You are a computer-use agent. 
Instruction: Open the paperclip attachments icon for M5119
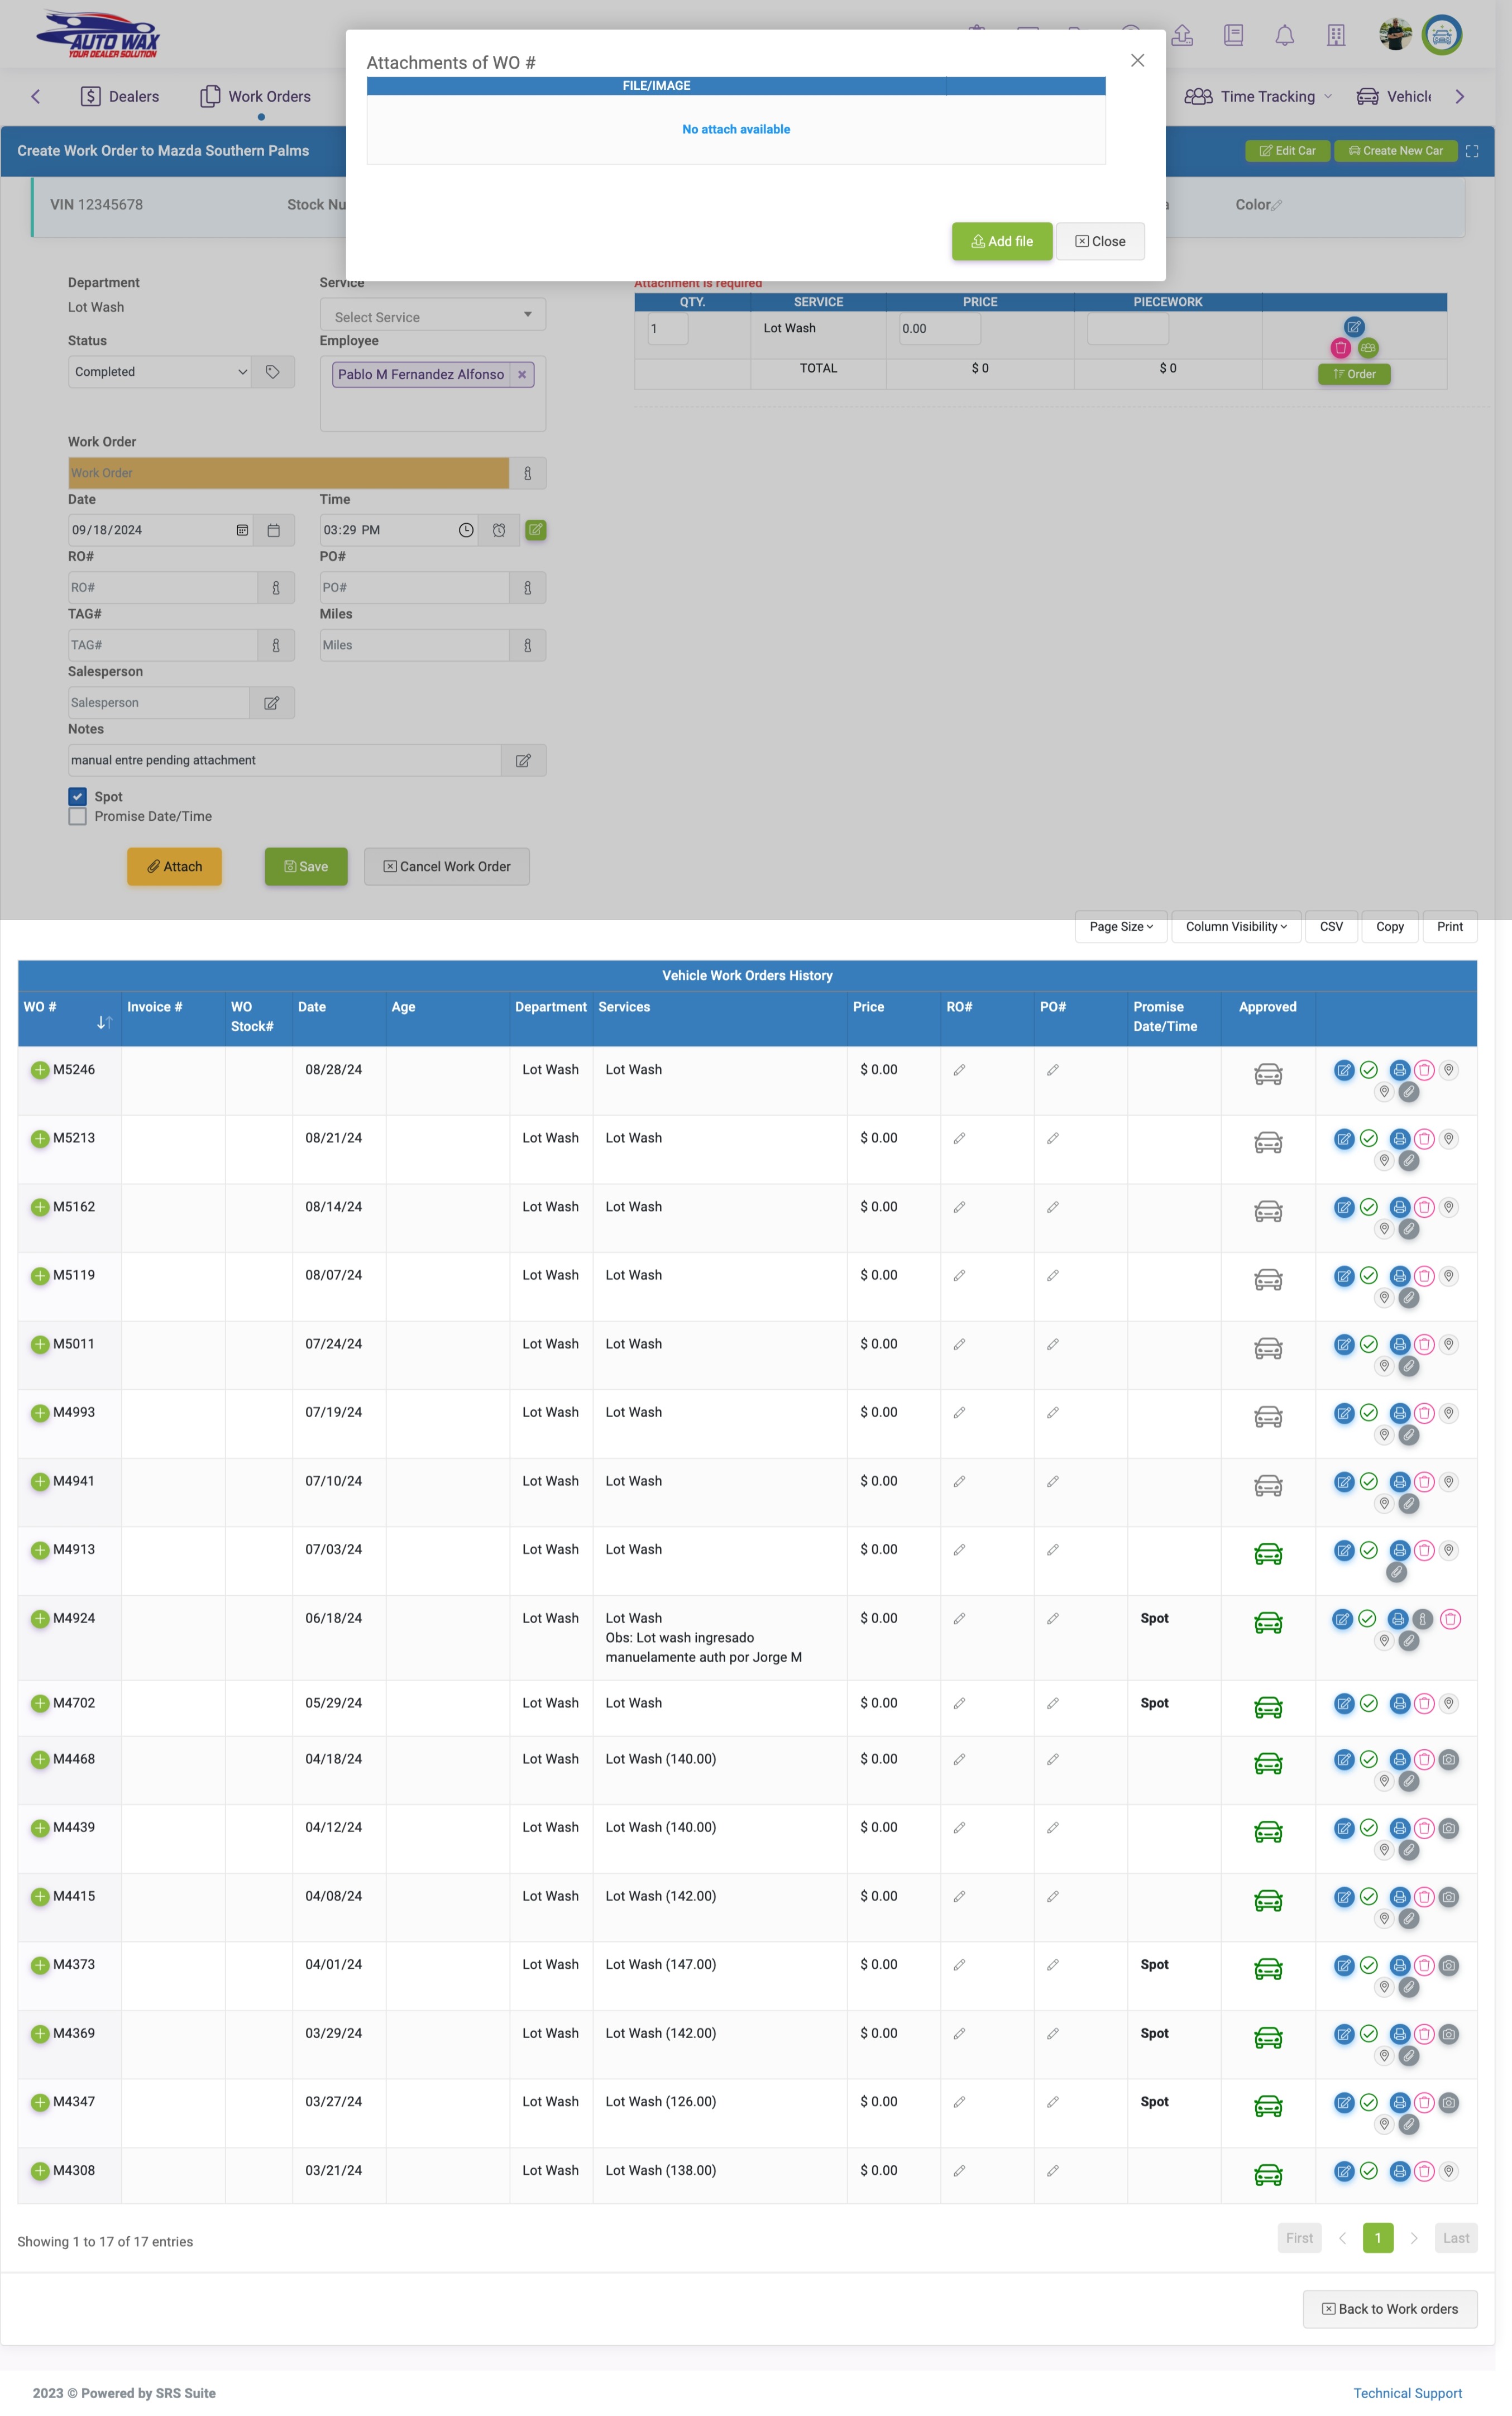point(1408,1298)
